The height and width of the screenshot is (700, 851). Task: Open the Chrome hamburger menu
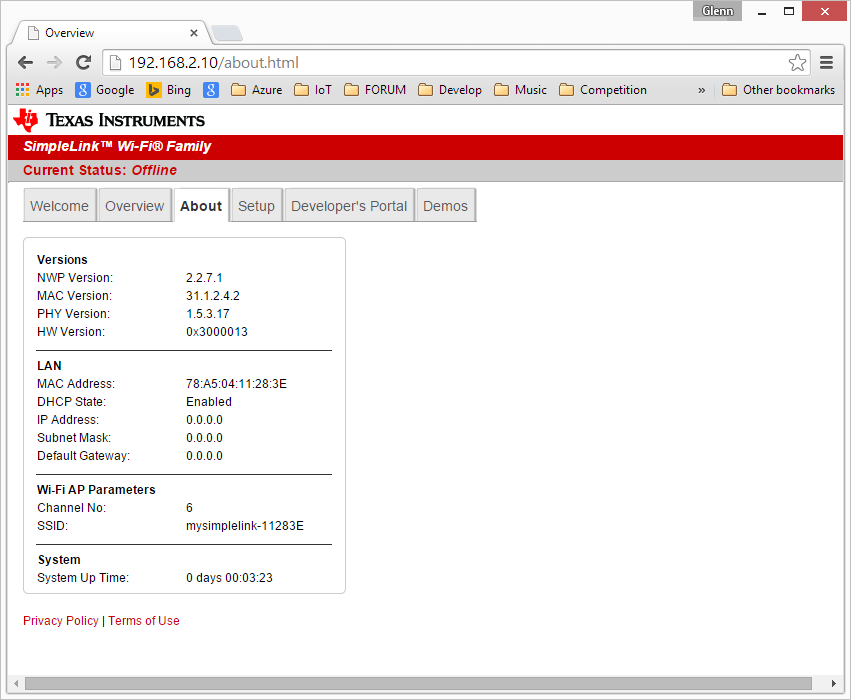pos(826,63)
